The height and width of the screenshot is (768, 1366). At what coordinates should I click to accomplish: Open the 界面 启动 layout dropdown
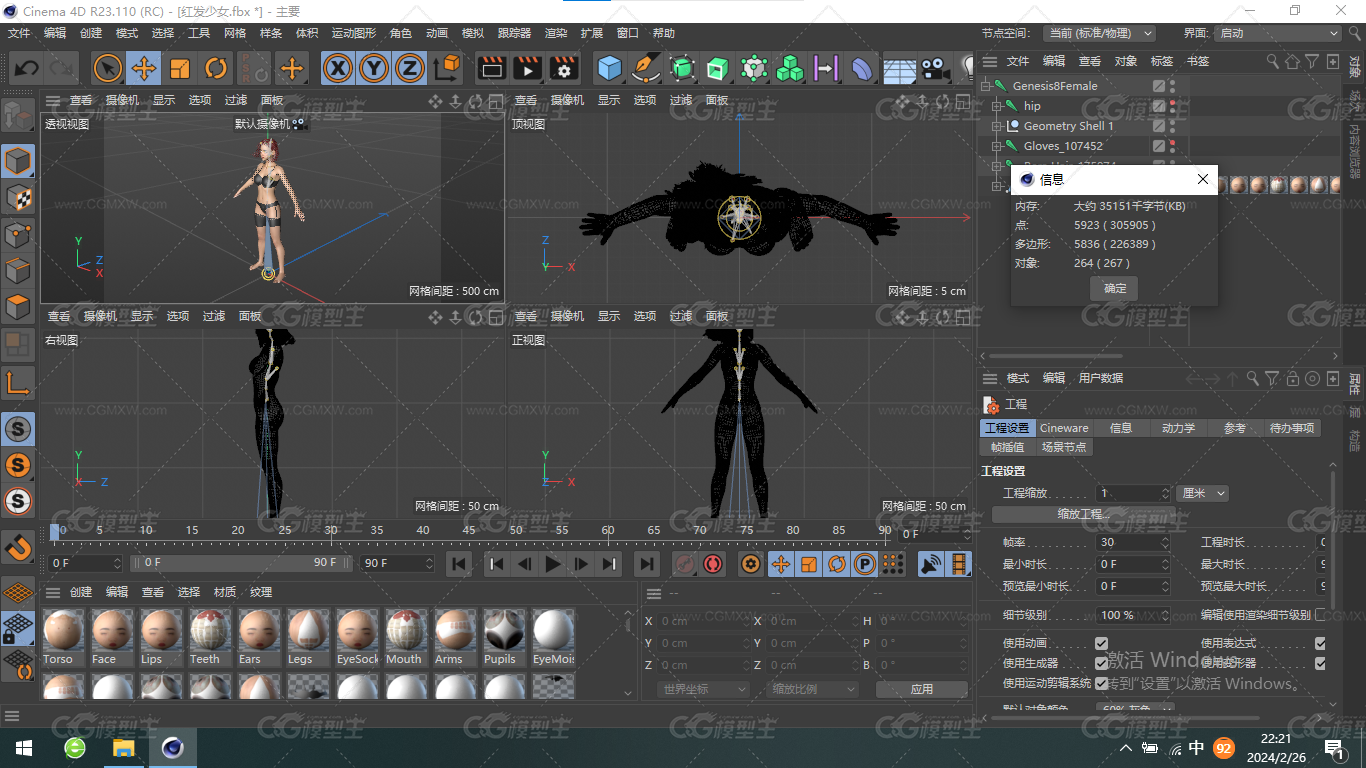1278,33
